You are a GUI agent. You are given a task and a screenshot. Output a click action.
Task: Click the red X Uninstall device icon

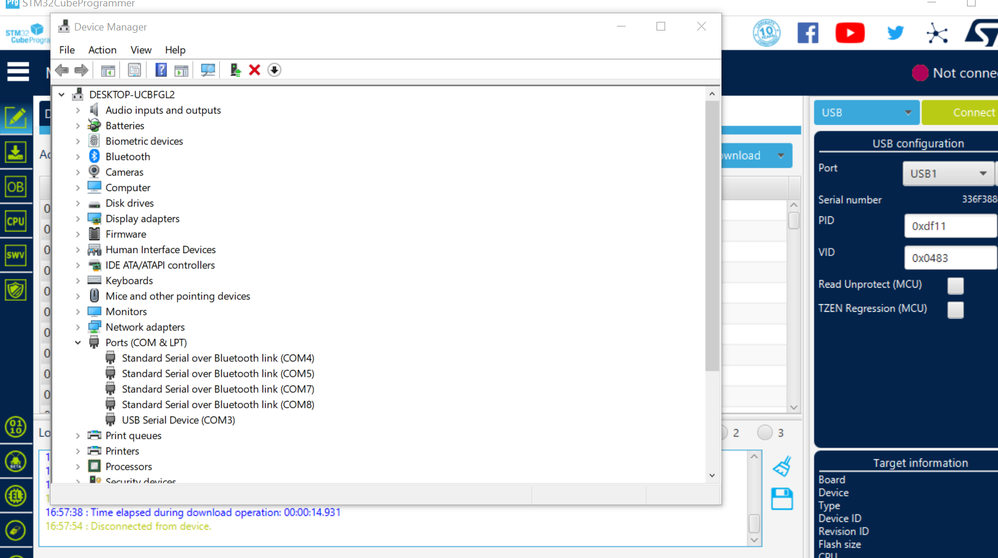[x=255, y=70]
